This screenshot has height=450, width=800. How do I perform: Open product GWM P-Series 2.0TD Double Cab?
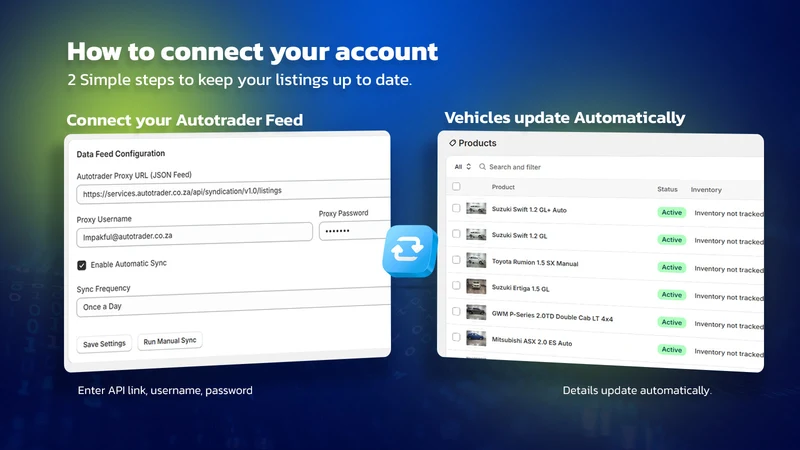click(x=552, y=316)
